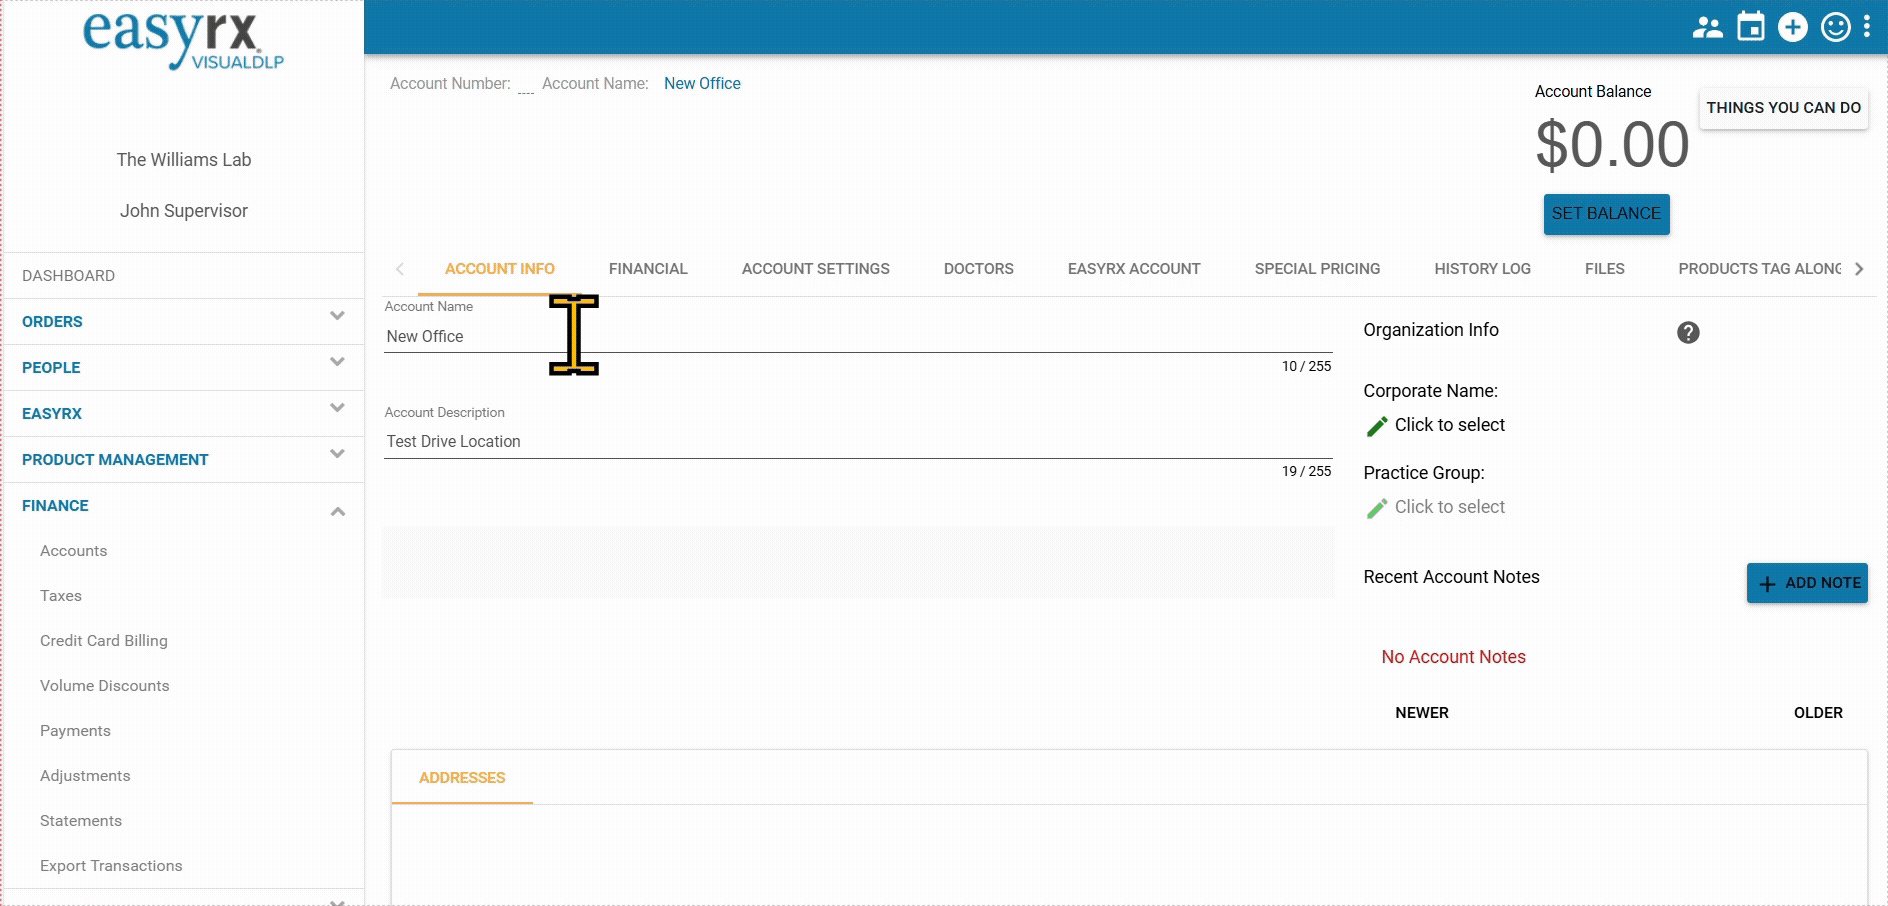Open Credit Card Billing in sidebar
The width and height of the screenshot is (1888, 906).
tap(104, 641)
